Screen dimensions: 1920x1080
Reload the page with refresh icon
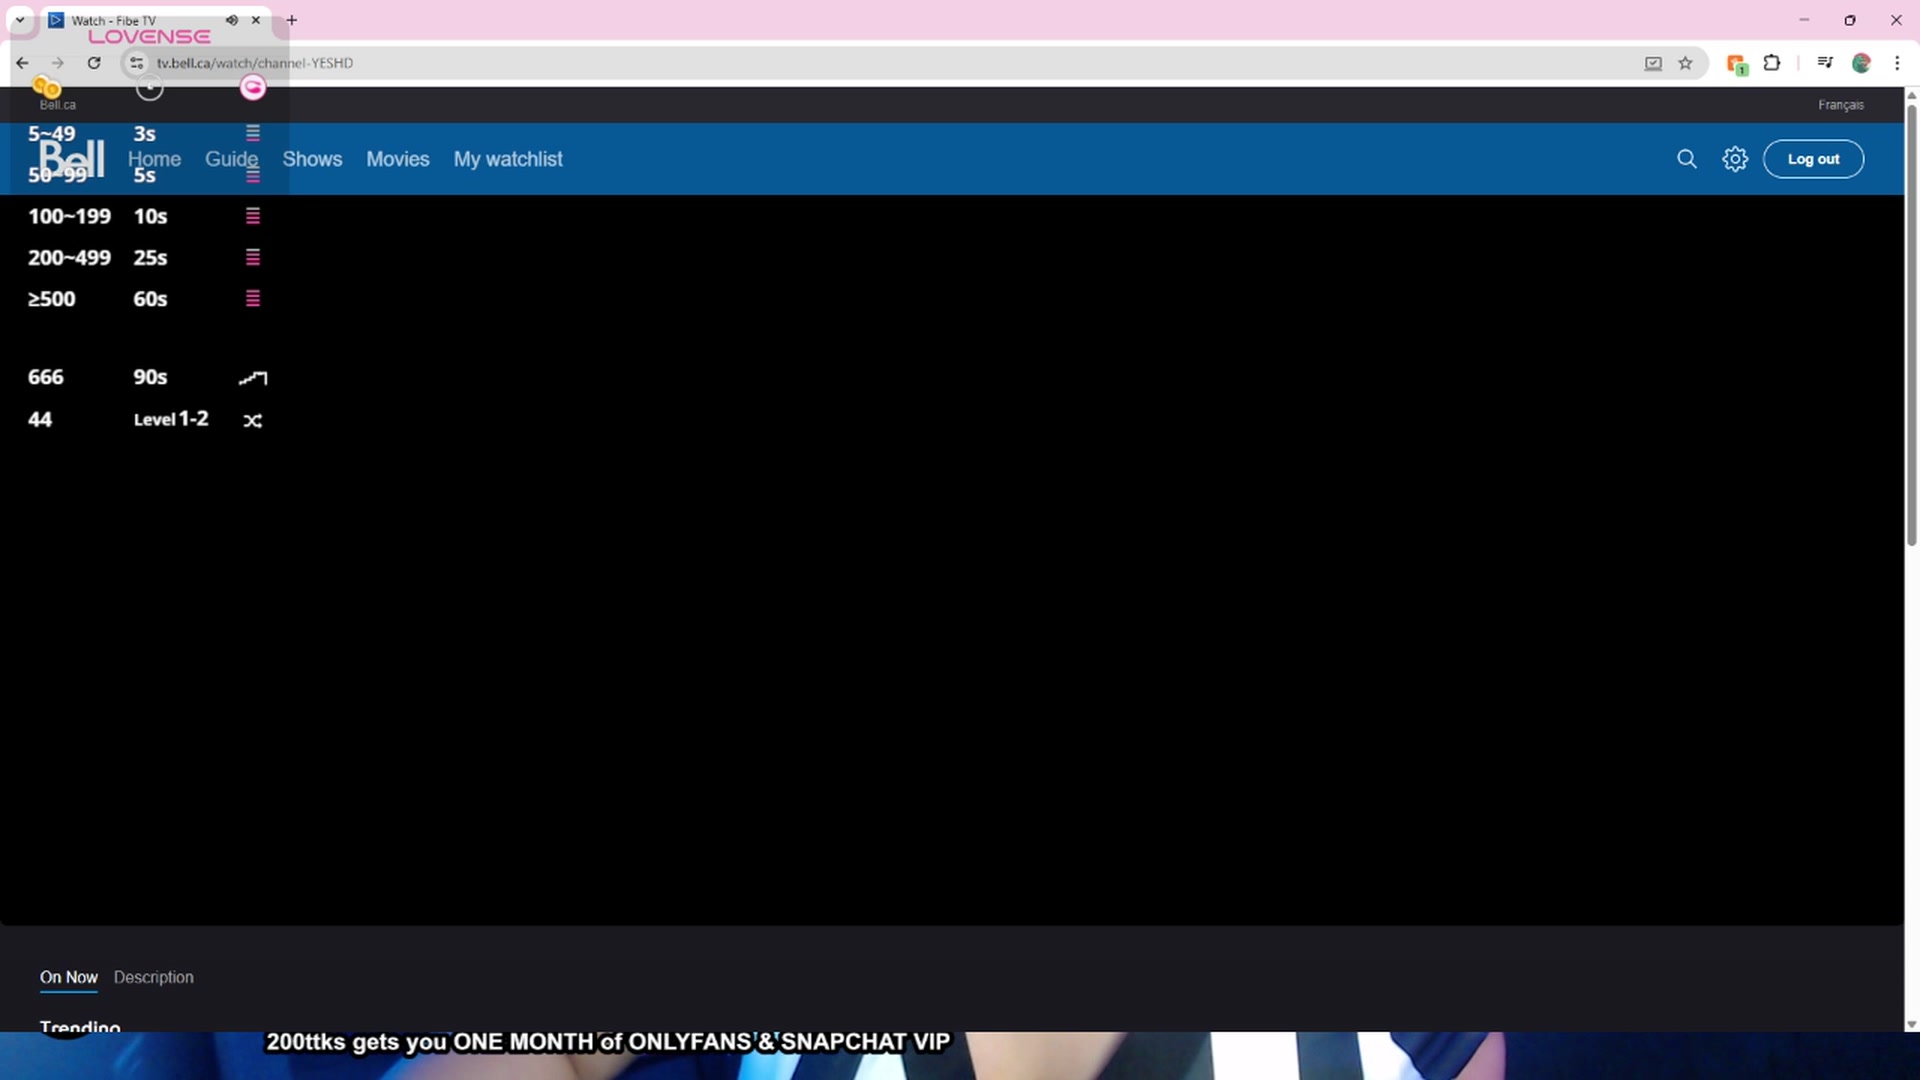pos(94,63)
